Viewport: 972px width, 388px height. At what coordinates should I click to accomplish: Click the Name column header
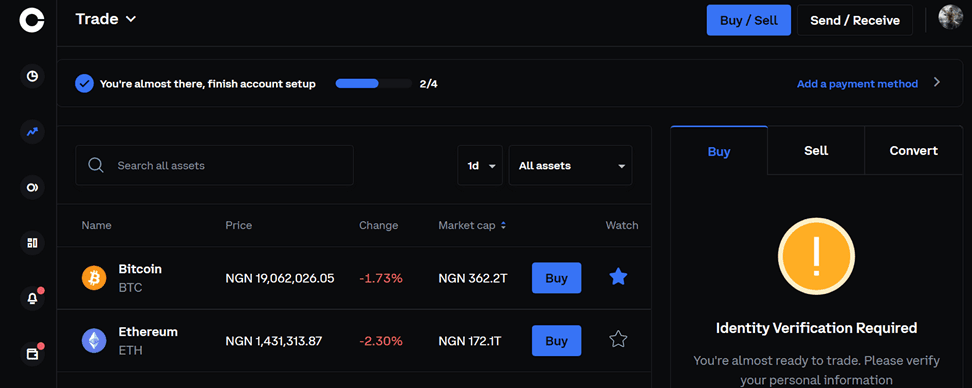(96, 226)
